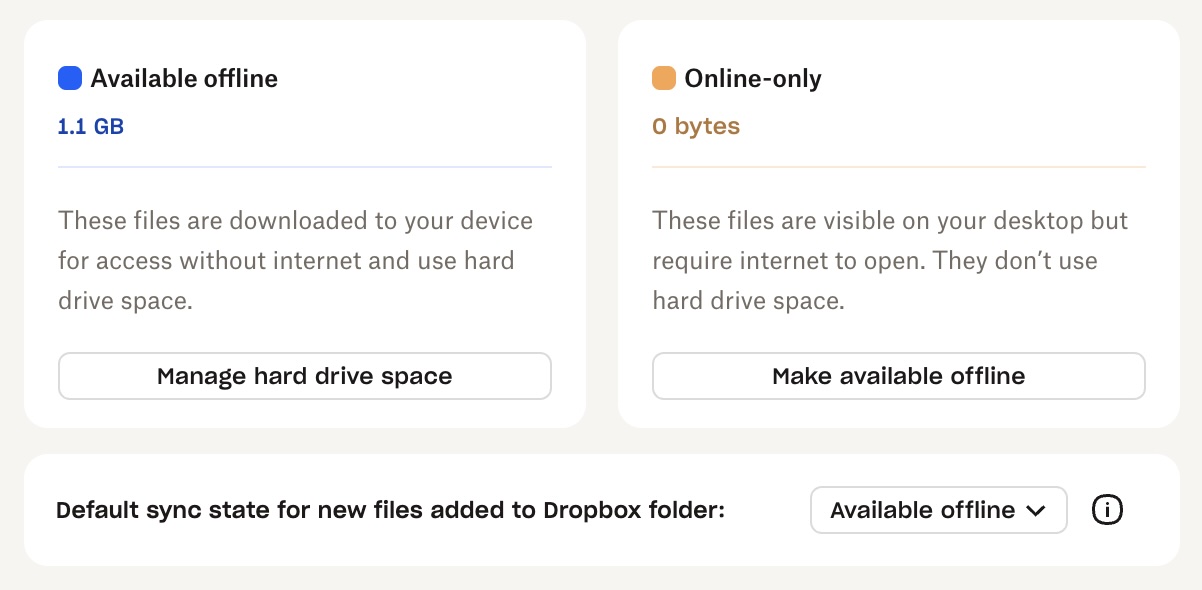Click the info icon beside sync dropdown

[1107, 510]
